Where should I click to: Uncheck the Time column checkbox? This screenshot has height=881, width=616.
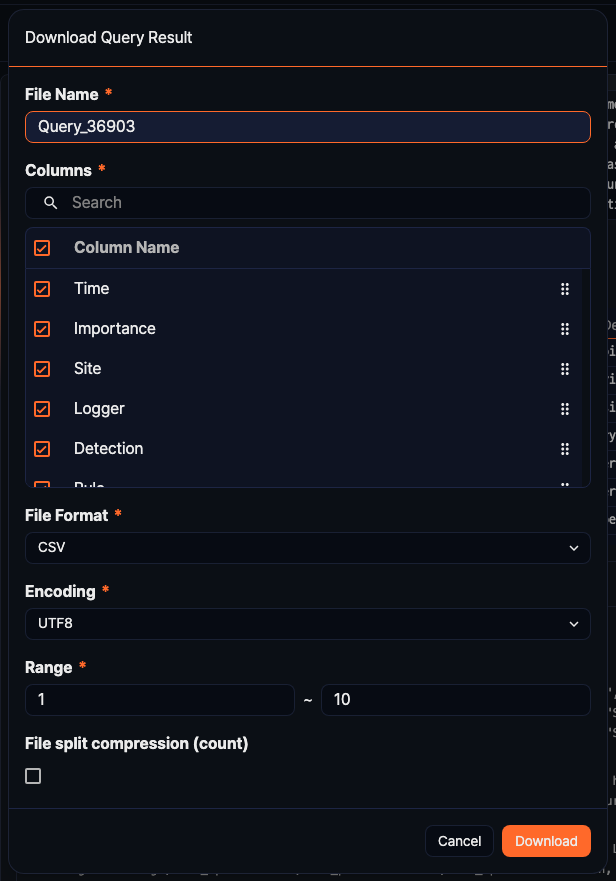42,288
